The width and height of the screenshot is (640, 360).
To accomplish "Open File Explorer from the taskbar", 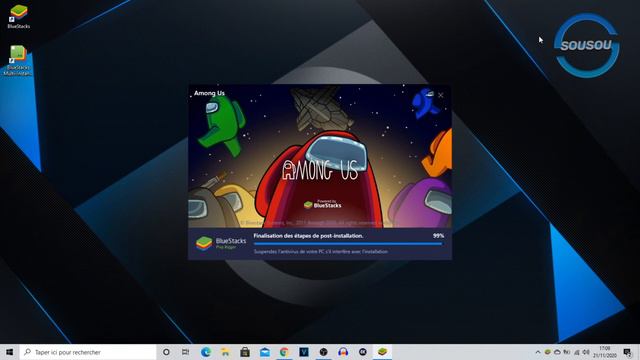I will [225, 352].
